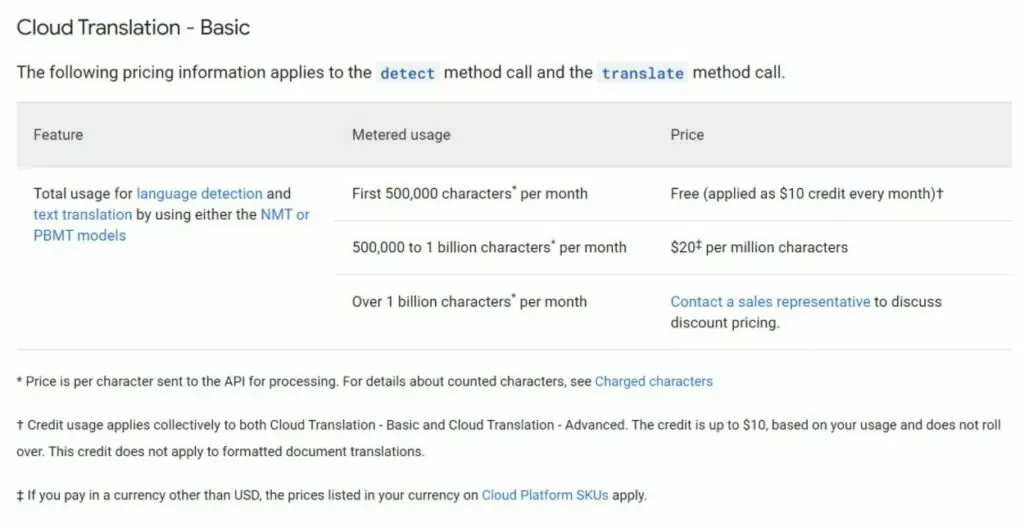Viewport: 1024px width, 528px height.
Task: Click the "500,000 to 1 billion characters" cell
Action: coord(489,247)
